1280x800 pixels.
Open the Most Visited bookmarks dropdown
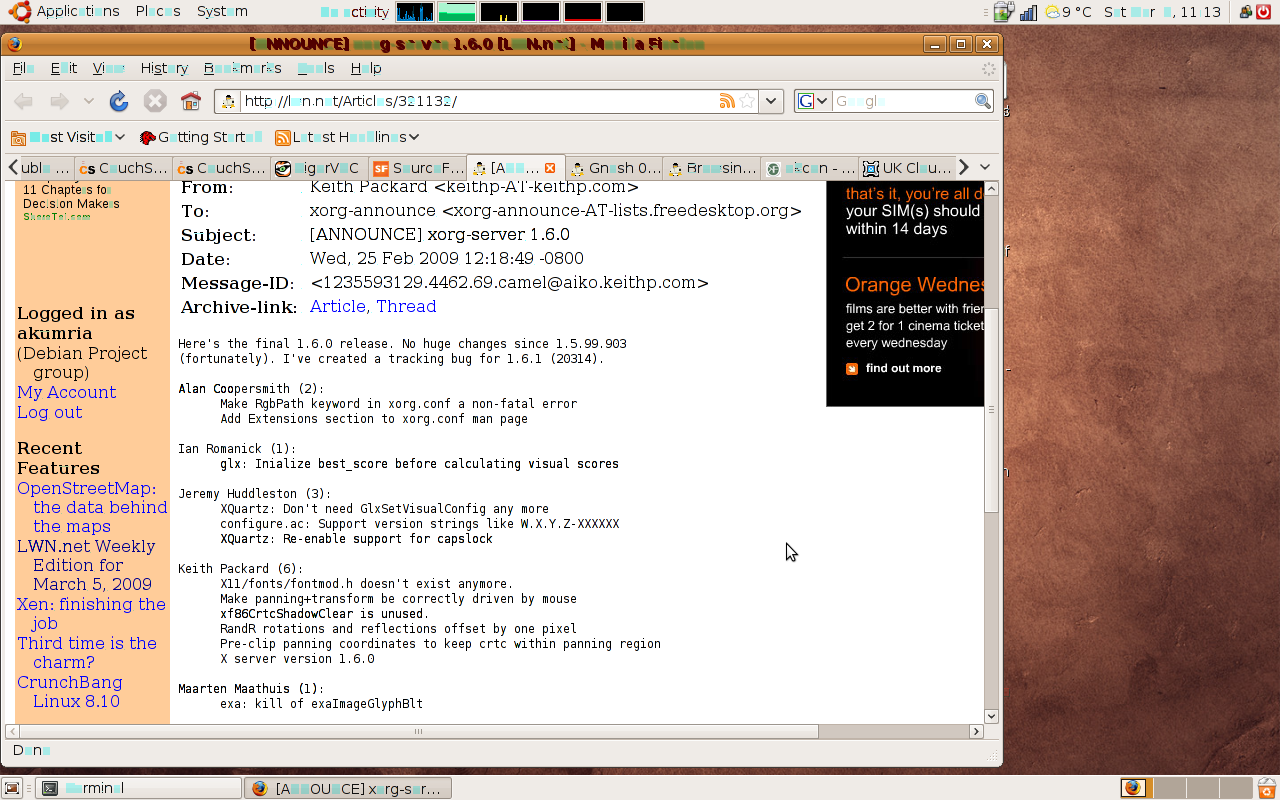click(x=68, y=137)
